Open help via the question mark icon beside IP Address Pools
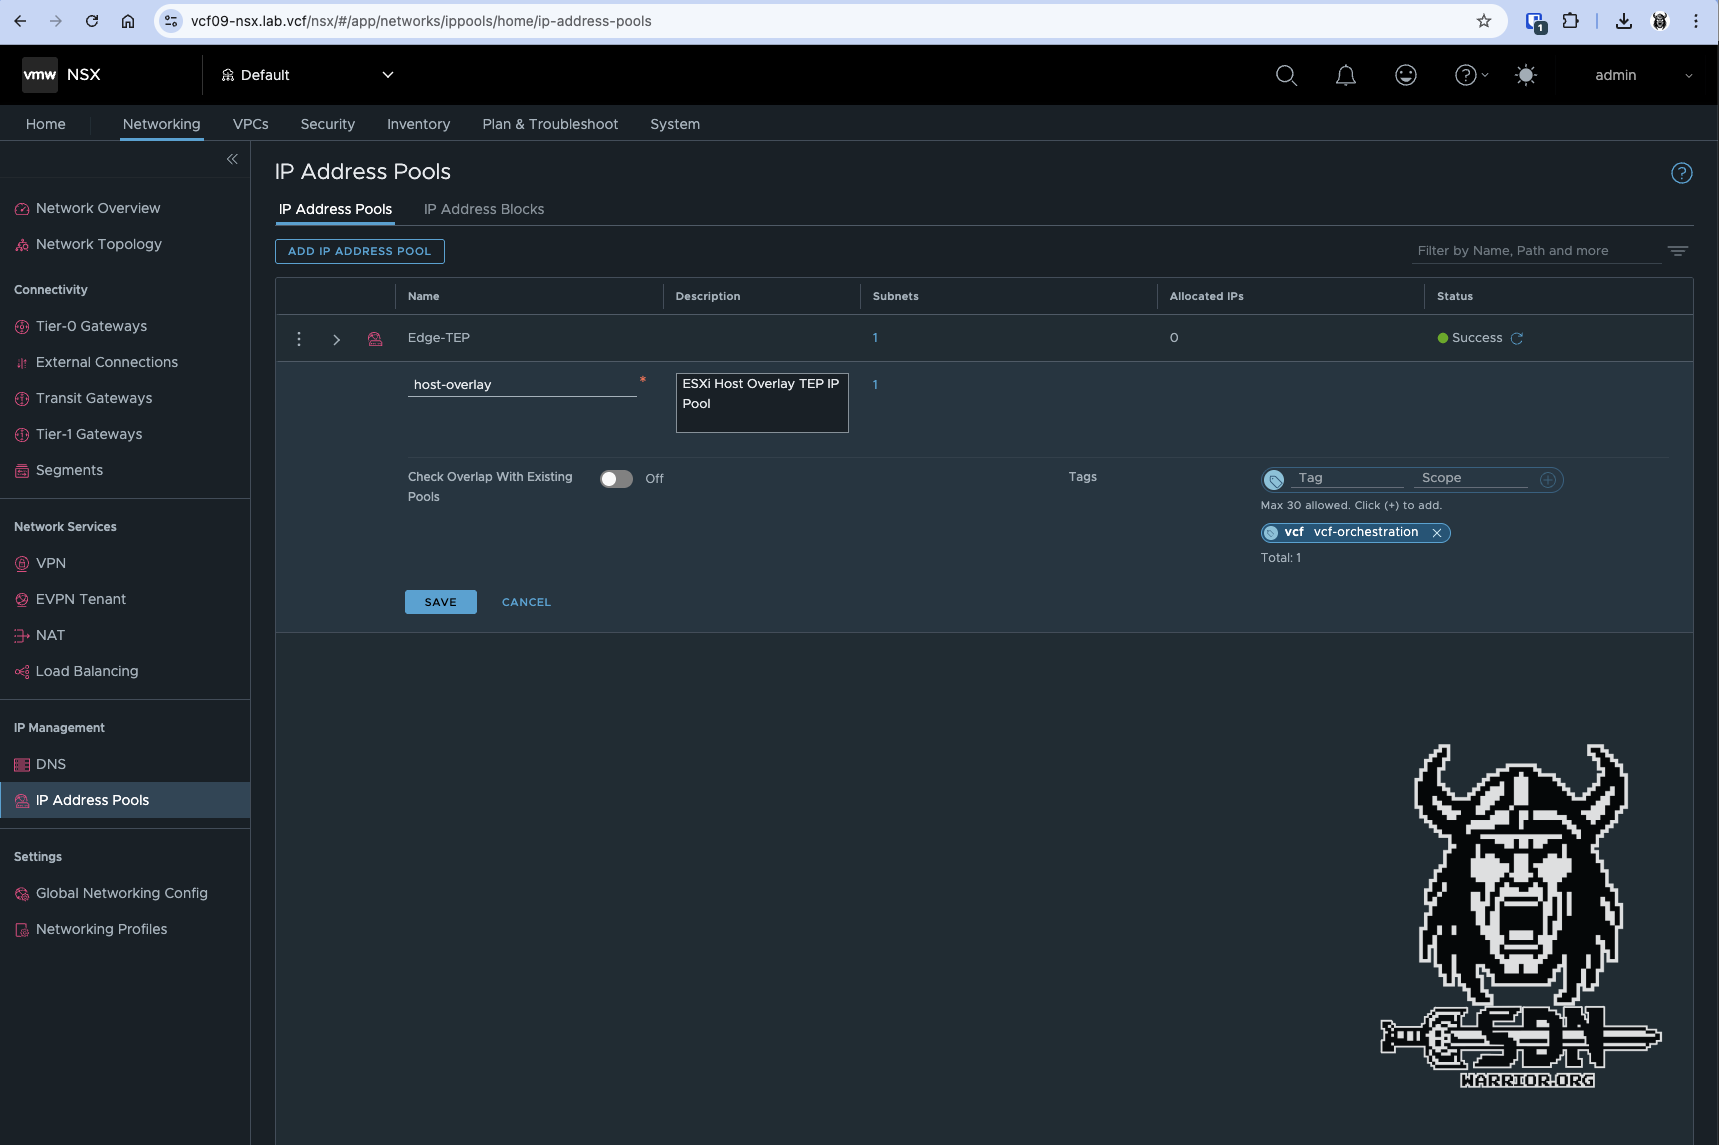Screen dimensions: 1719x1145 coord(1682,173)
